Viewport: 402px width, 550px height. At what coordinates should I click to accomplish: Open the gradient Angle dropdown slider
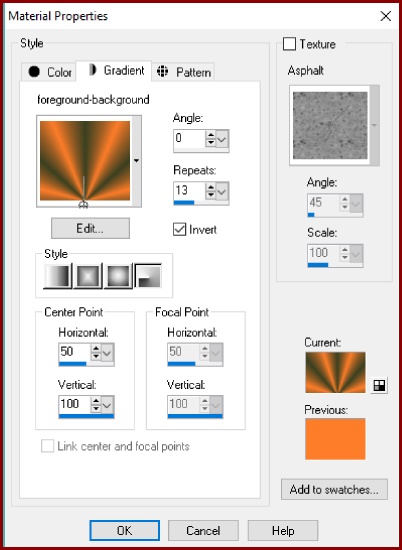[222, 139]
